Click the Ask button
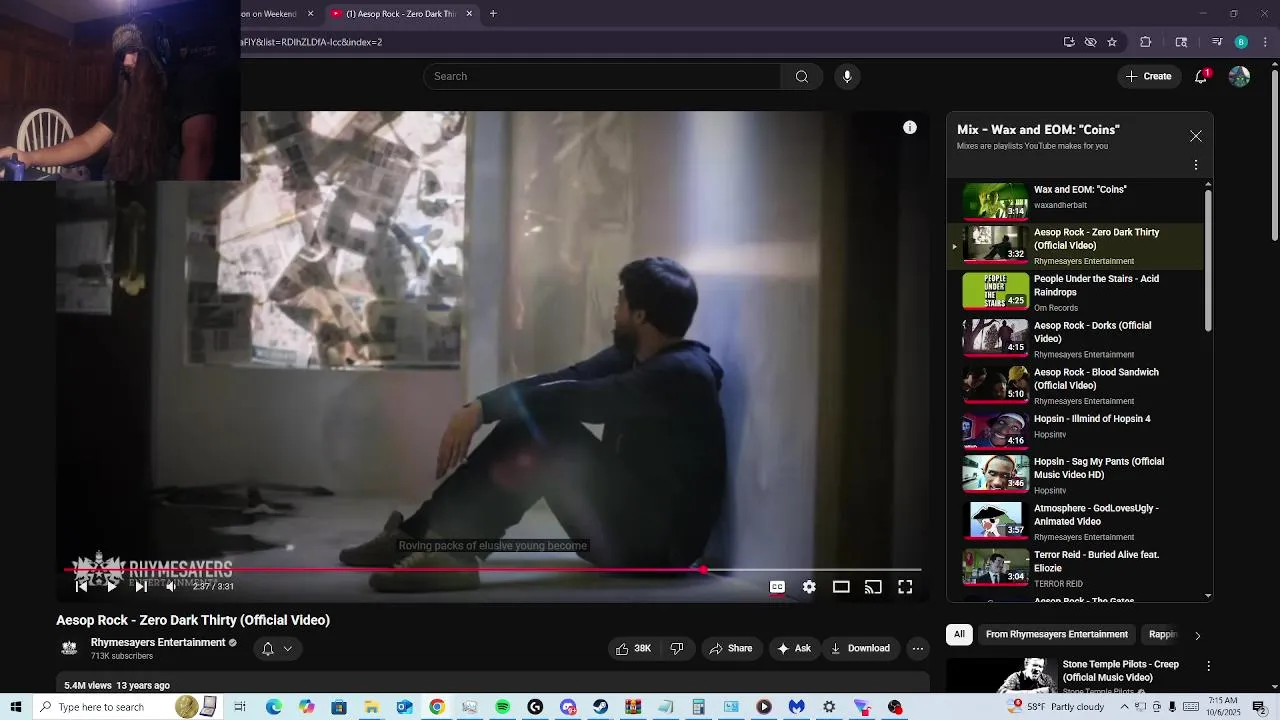 794,648
